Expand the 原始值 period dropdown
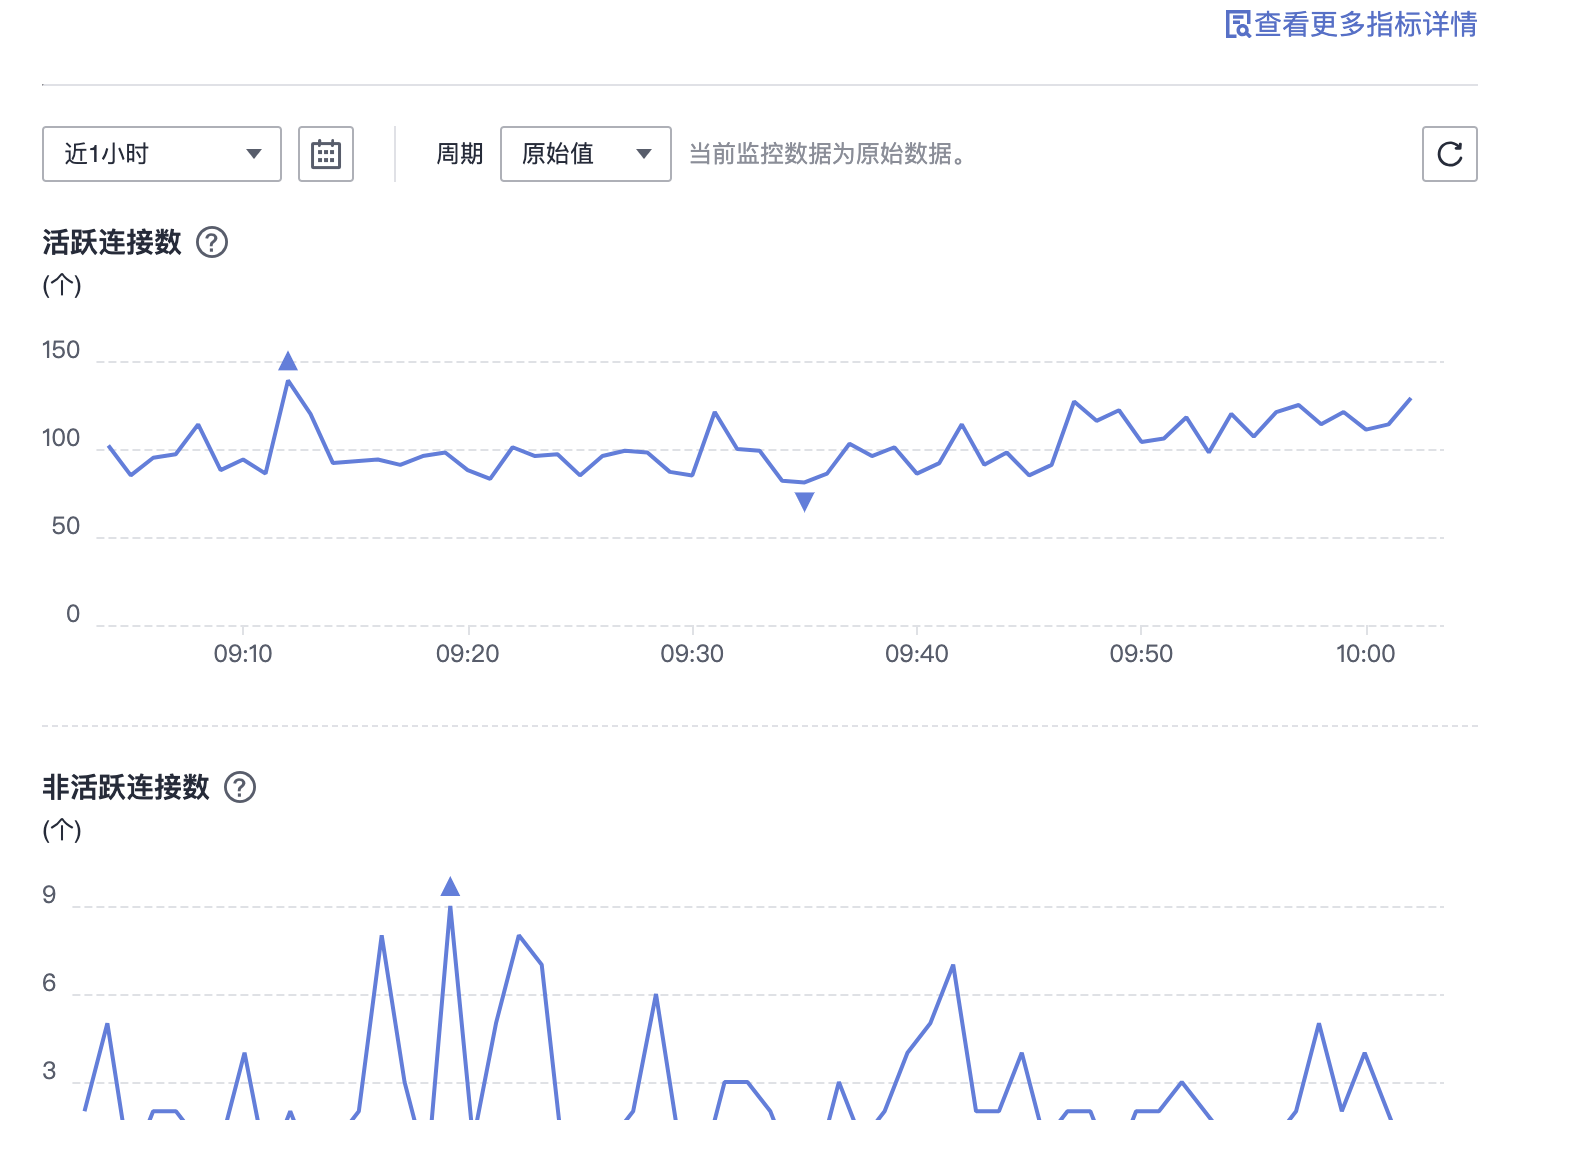 coord(586,154)
